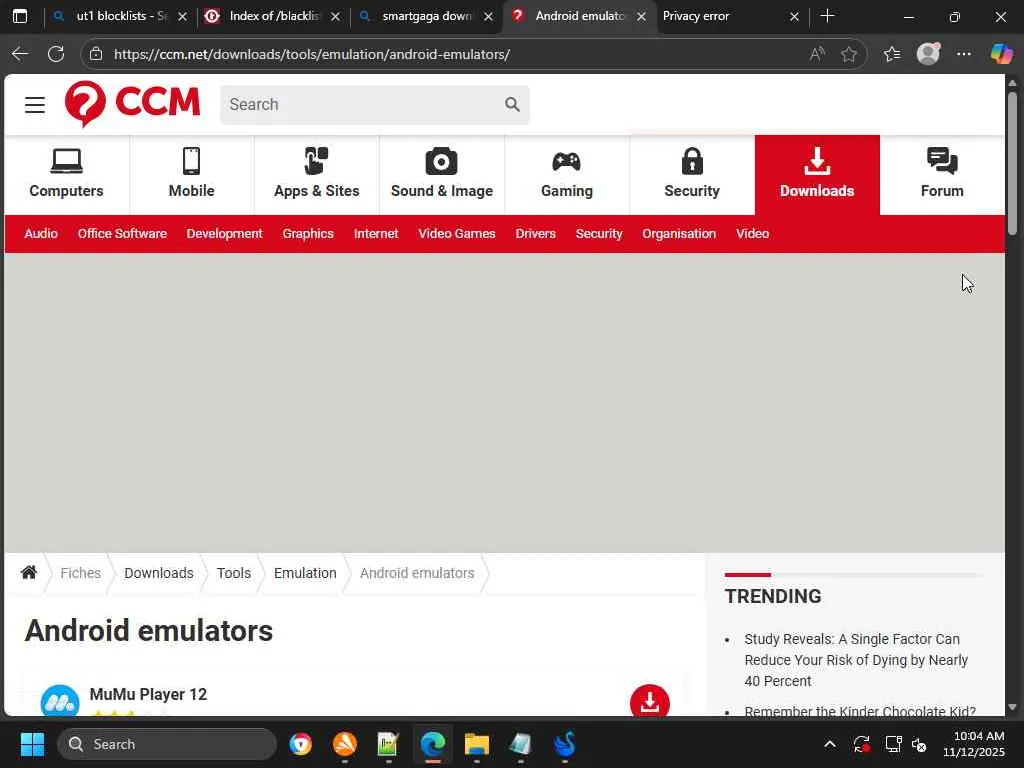
Task: Open the Computers section
Action: coord(67,174)
